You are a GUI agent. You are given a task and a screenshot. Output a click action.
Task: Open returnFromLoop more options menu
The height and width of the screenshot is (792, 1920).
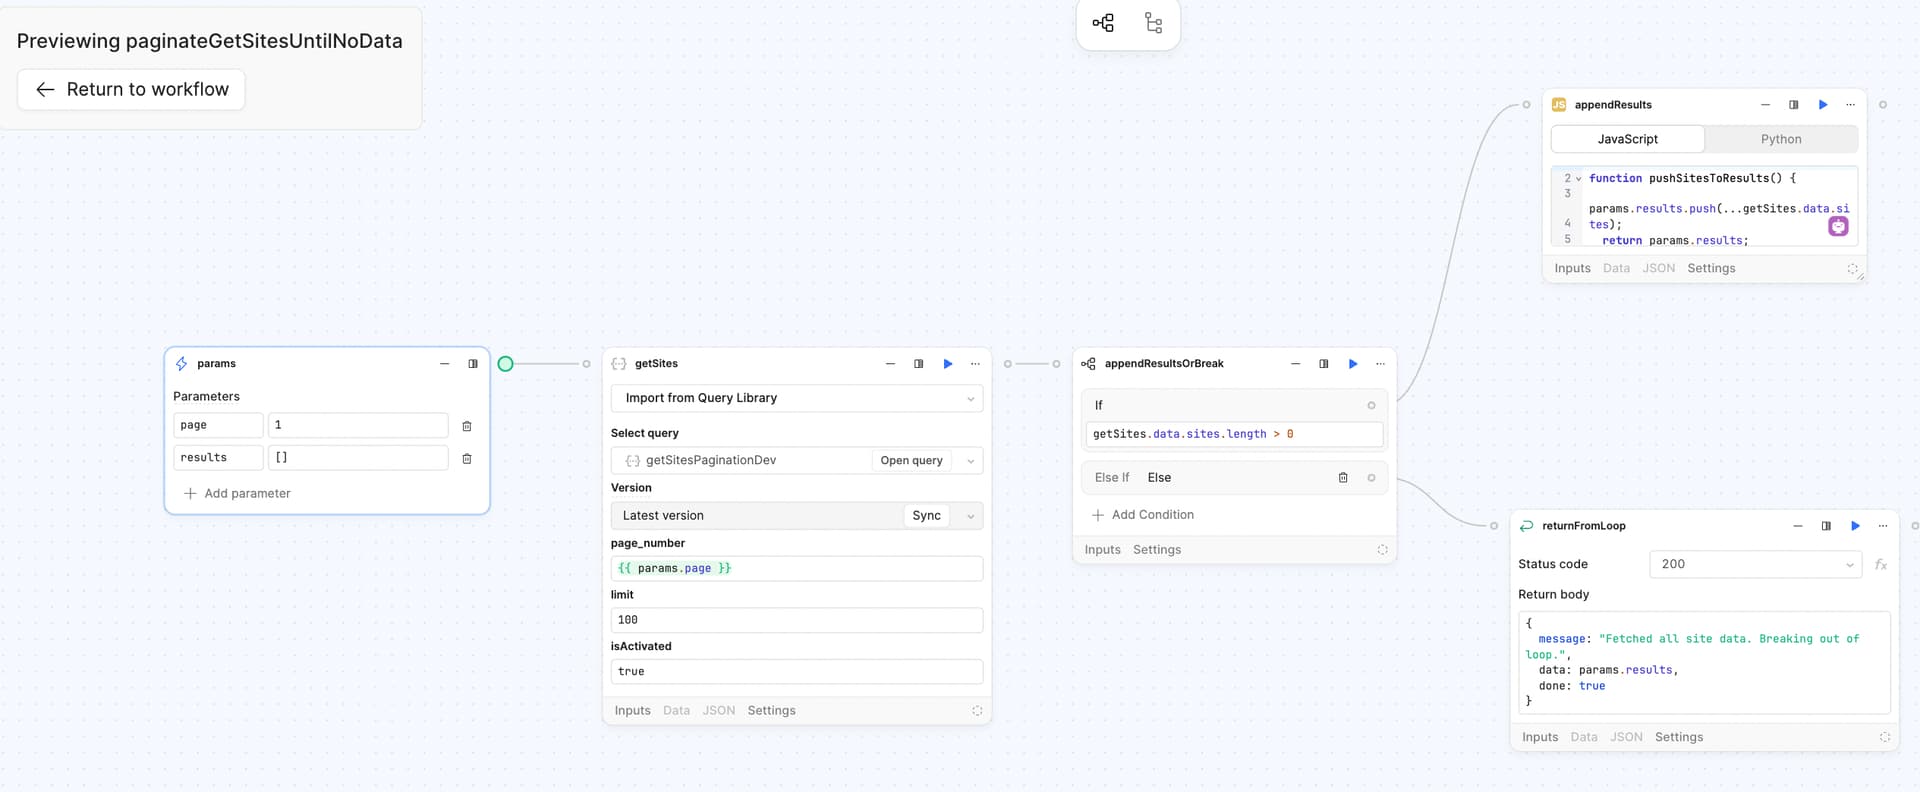pos(1883,526)
